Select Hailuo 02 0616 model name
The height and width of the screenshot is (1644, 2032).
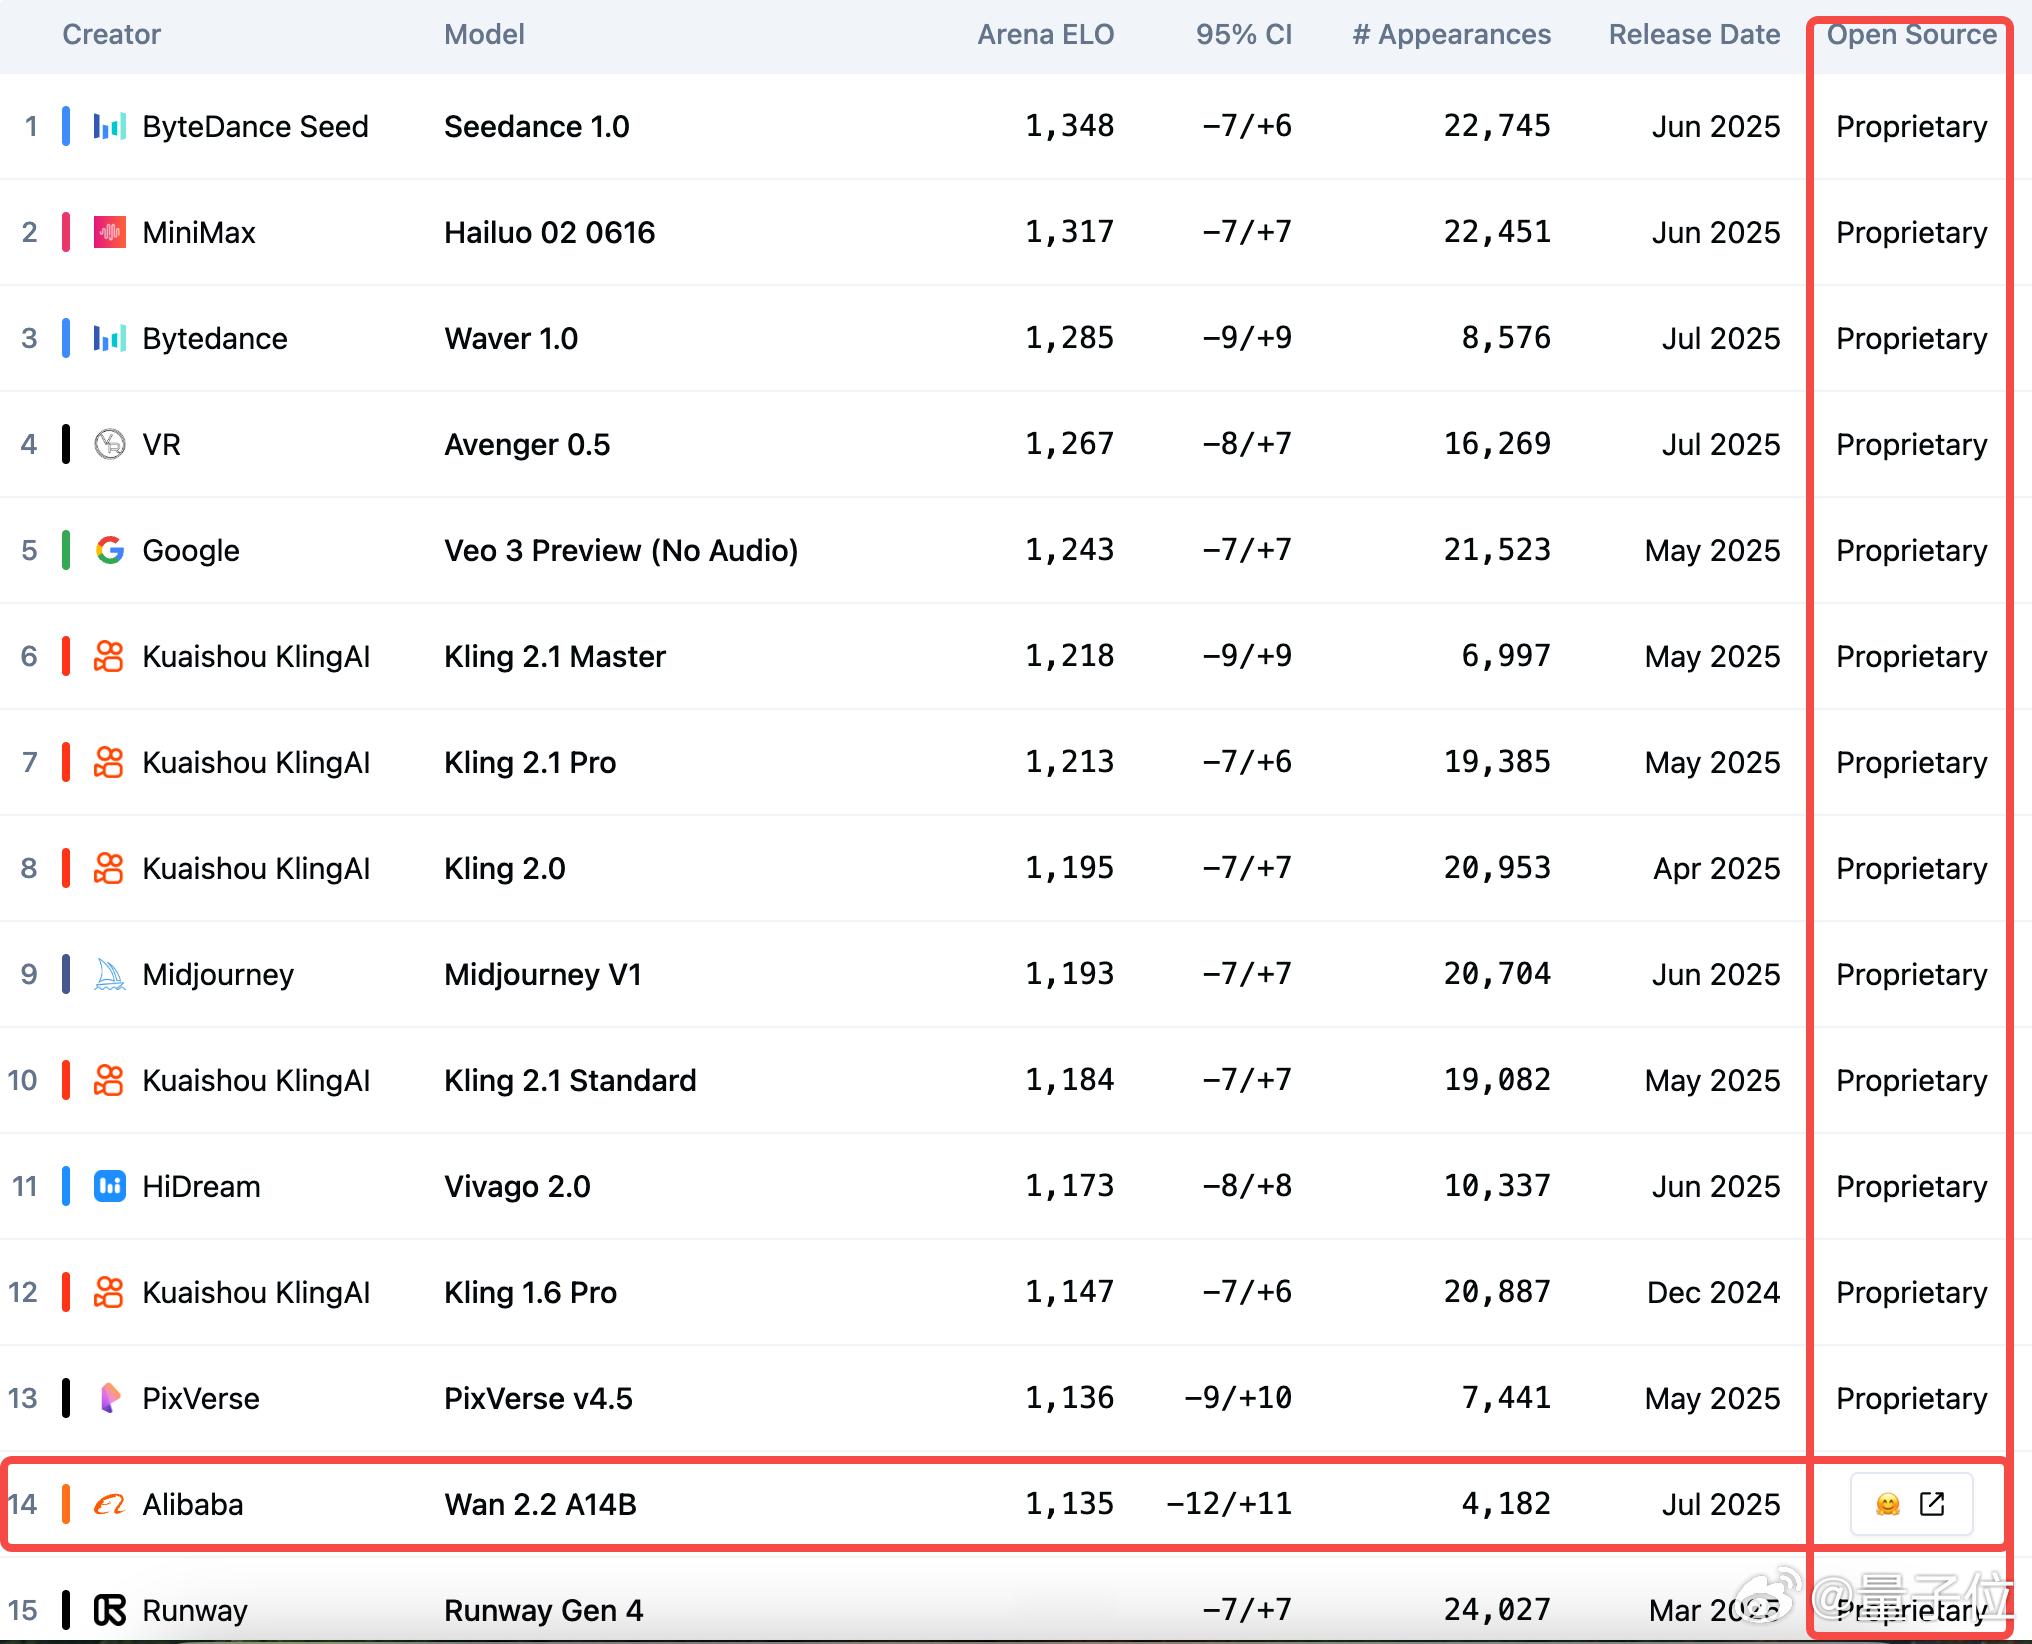[550, 233]
